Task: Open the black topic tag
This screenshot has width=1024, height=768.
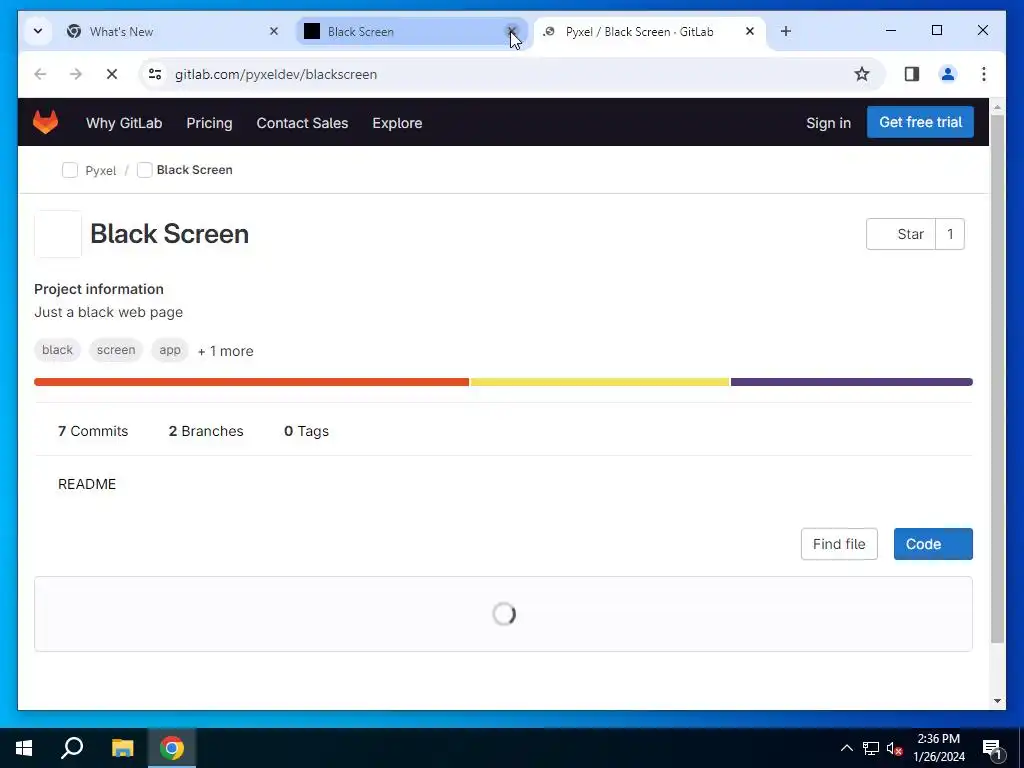Action: click(x=57, y=350)
